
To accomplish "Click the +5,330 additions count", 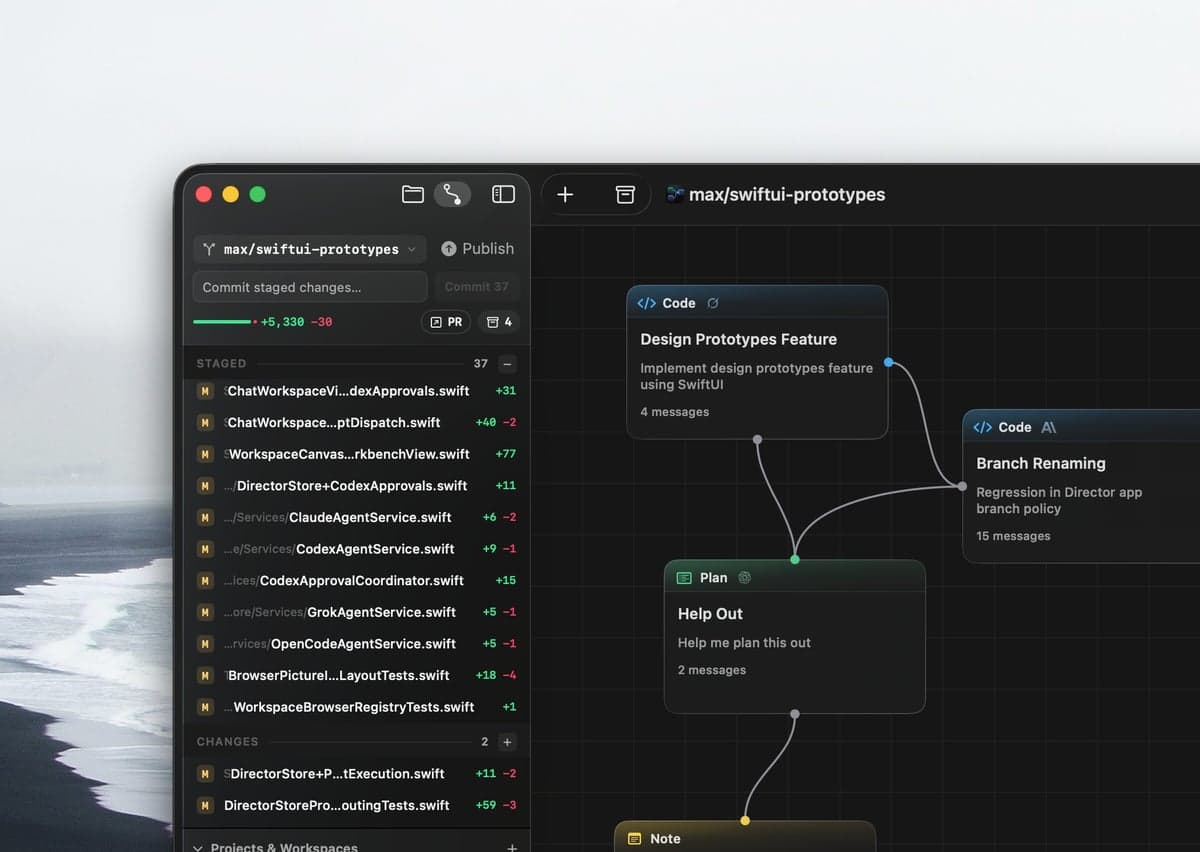I will point(282,322).
